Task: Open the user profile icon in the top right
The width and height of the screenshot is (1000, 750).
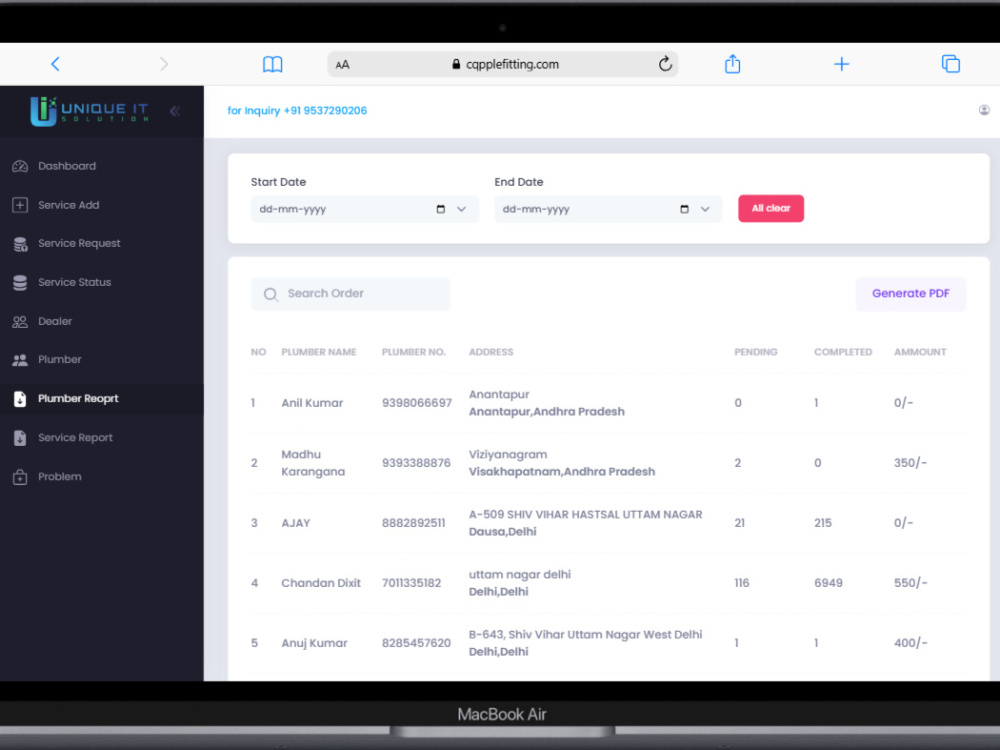Action: [984, 110]
